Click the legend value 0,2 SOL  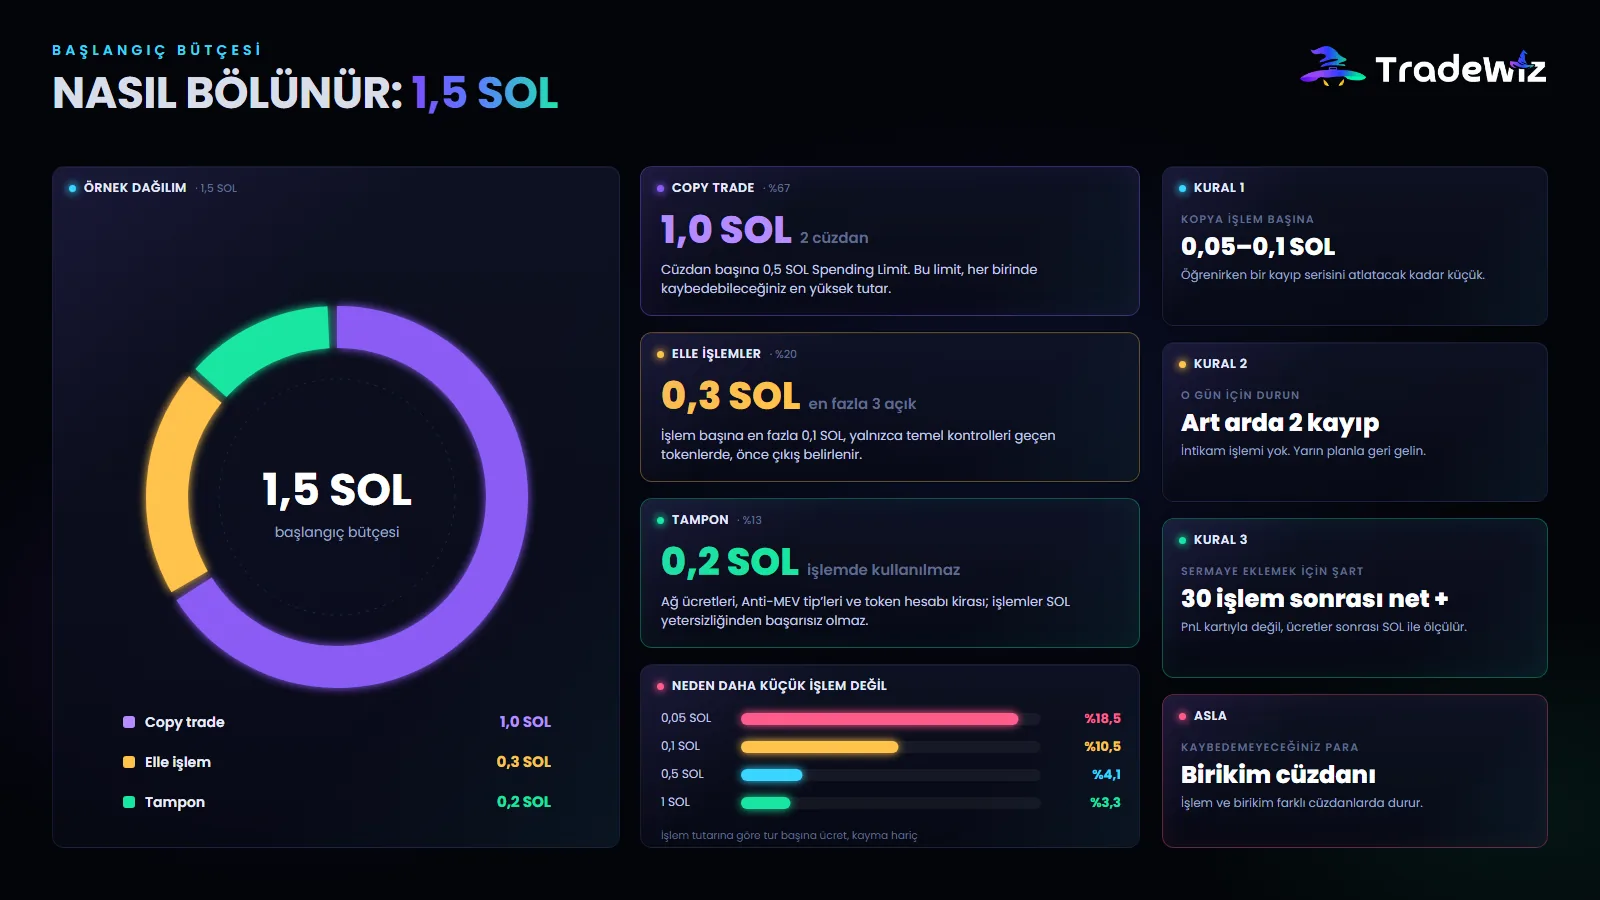click(x=524, y=802)
